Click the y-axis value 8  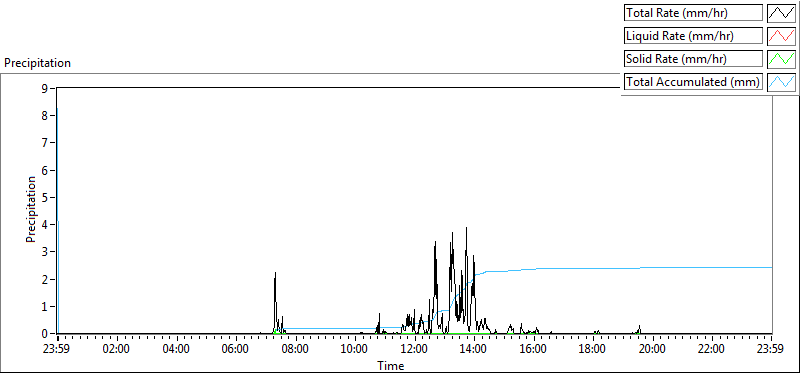[x=45, y=116]
